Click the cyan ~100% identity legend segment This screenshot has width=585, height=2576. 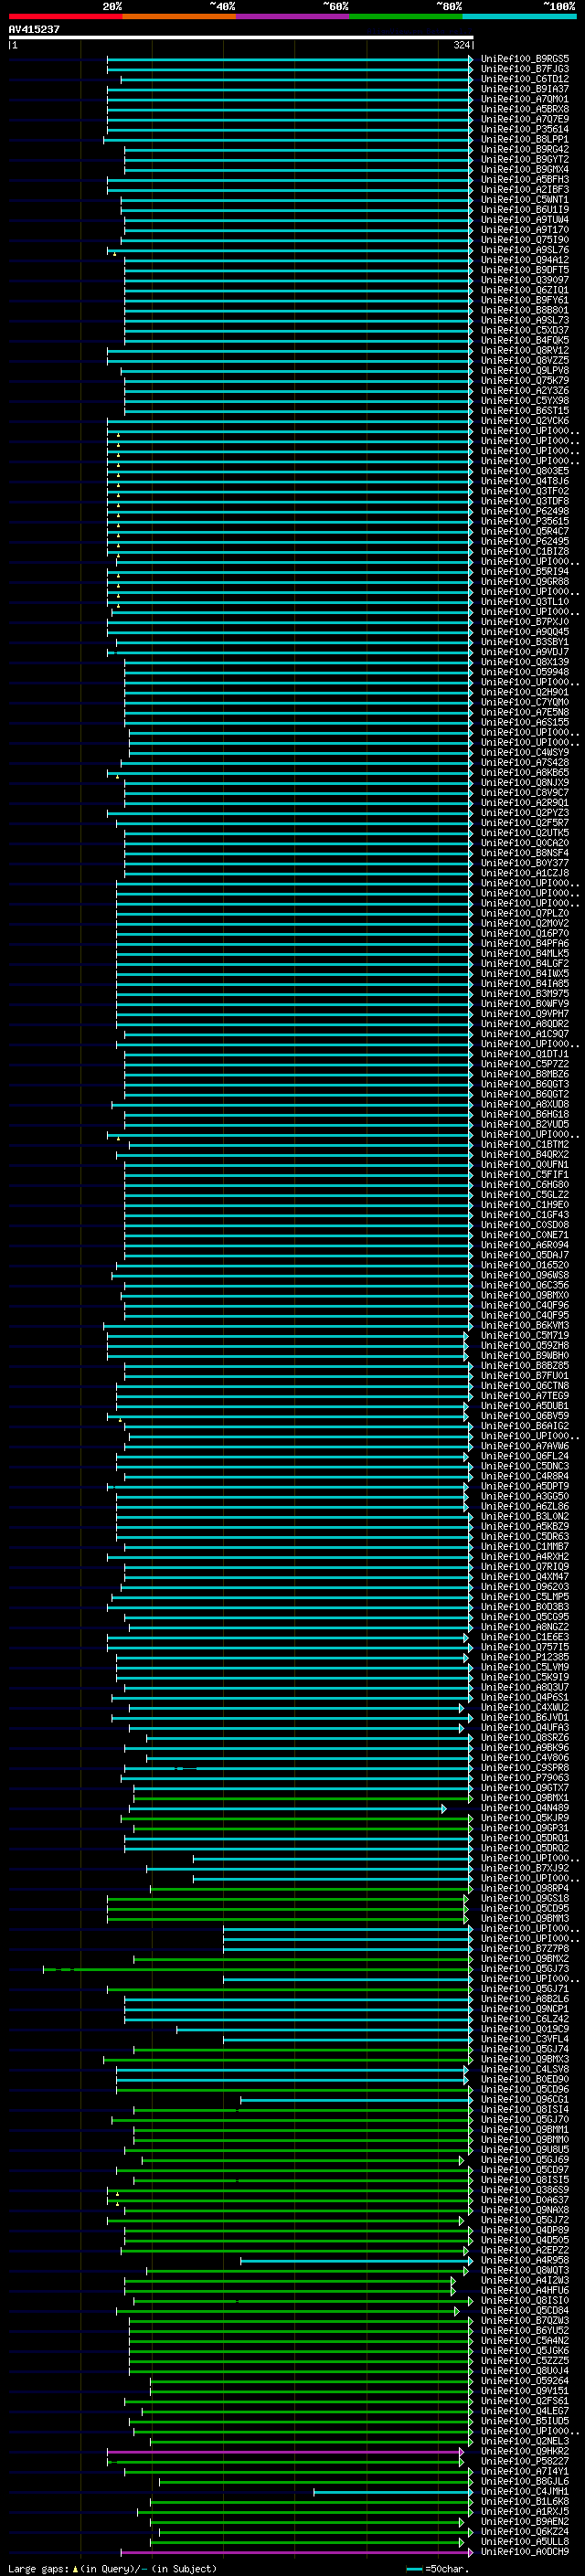(520, 16)
